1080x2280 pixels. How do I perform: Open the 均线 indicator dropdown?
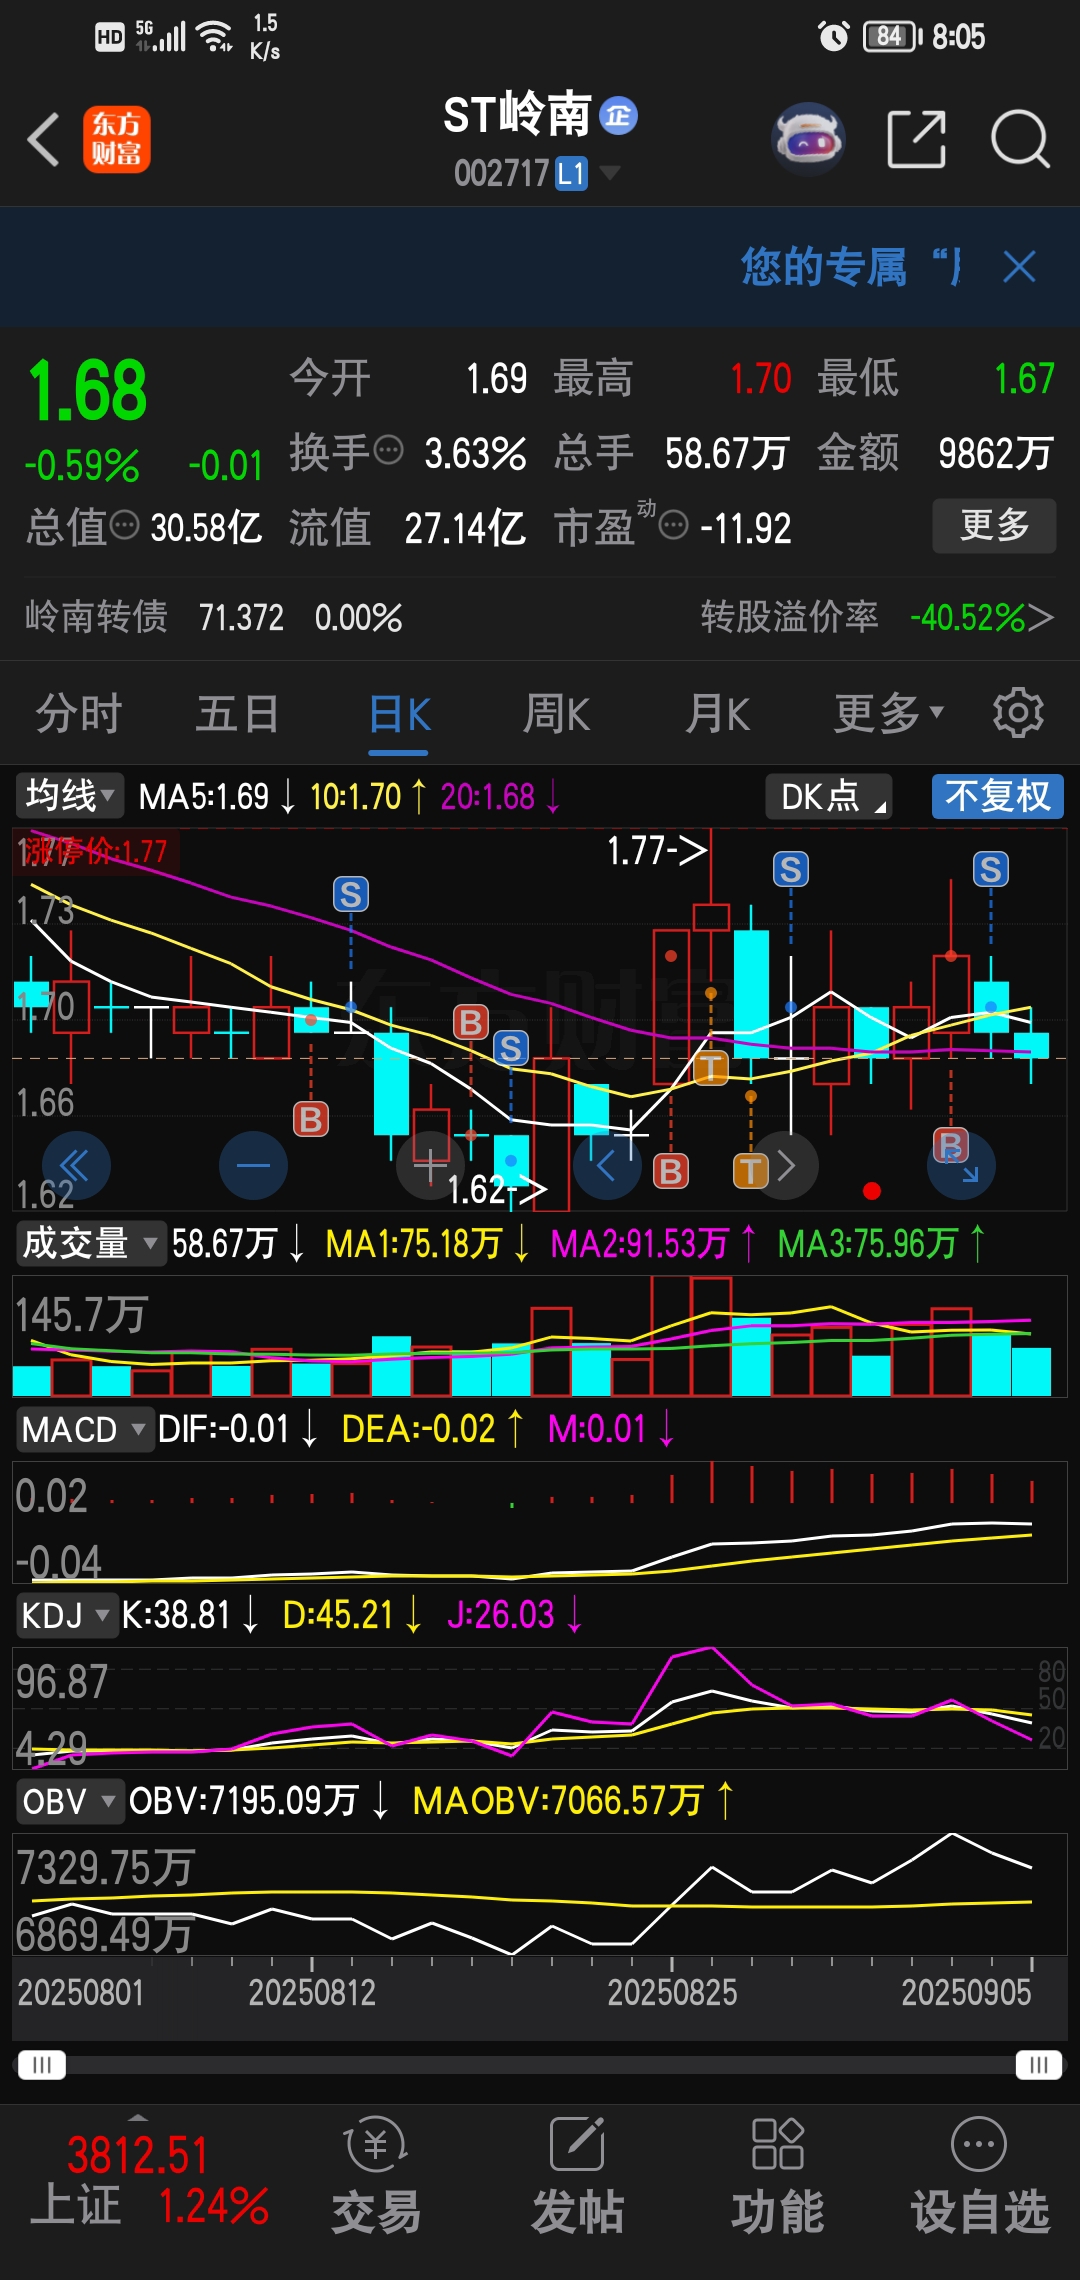(69, 796)
